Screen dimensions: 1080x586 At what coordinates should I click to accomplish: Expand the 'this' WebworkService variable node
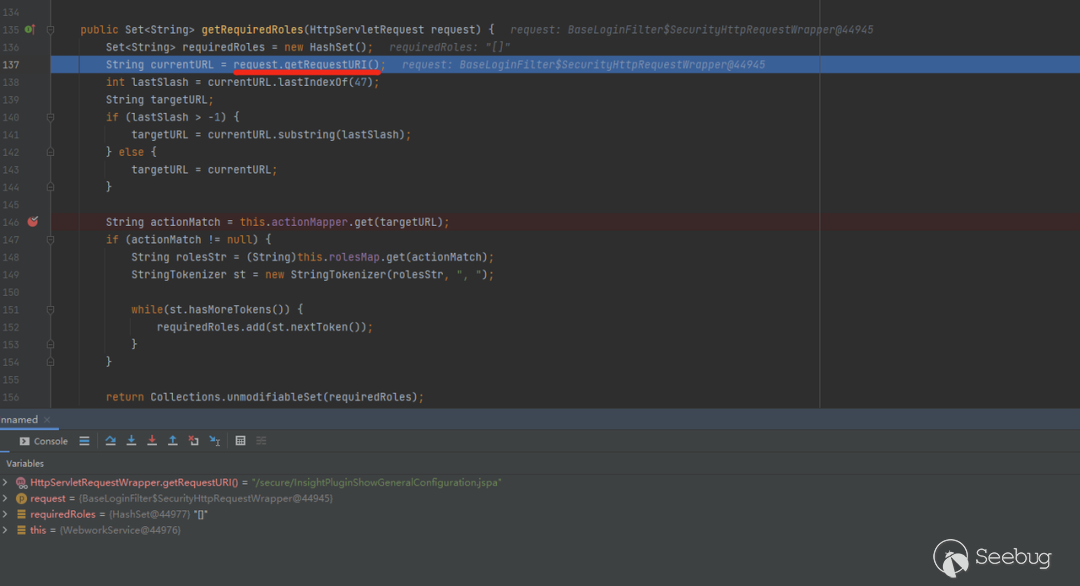pos(6,530)
